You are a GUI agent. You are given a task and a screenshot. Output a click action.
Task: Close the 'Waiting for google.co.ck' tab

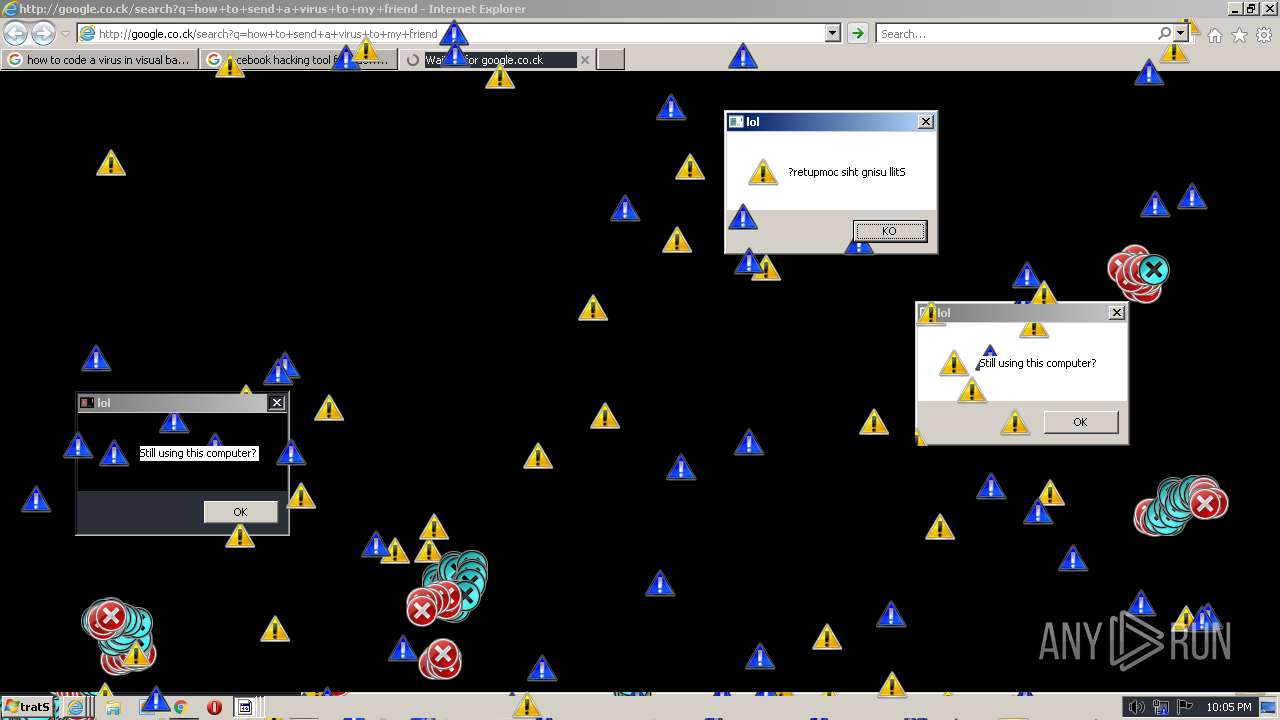click(x=585, y=60)
